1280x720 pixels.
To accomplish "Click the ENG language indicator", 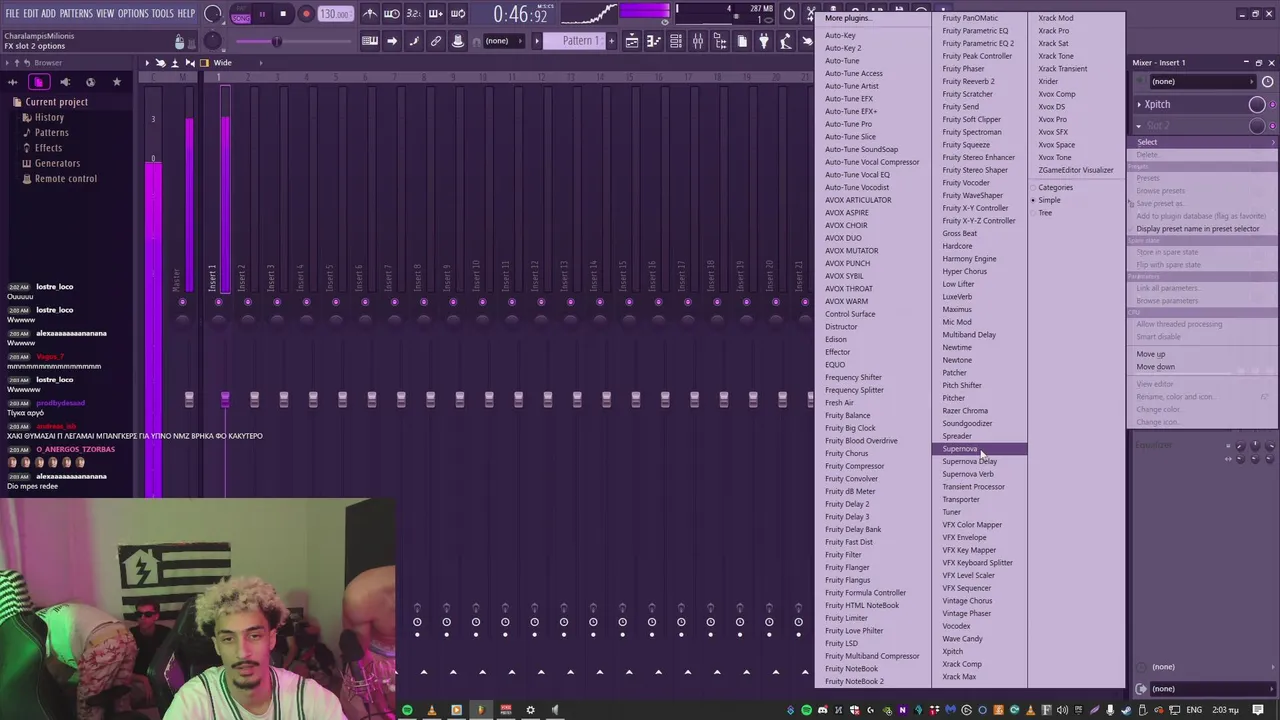I will 1194,711.
